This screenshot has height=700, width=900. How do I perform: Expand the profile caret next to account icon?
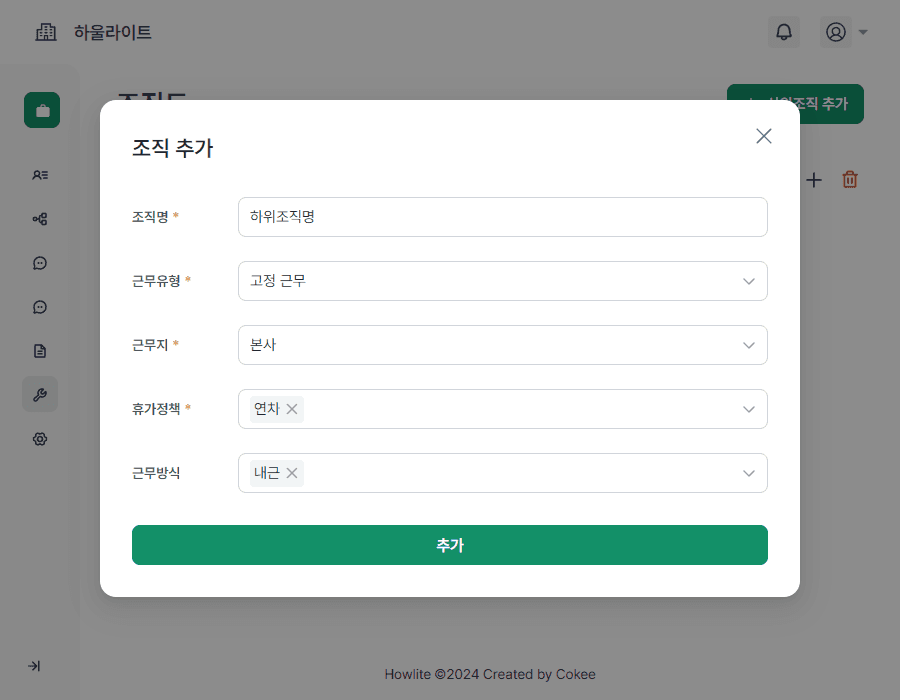[862, 32]
